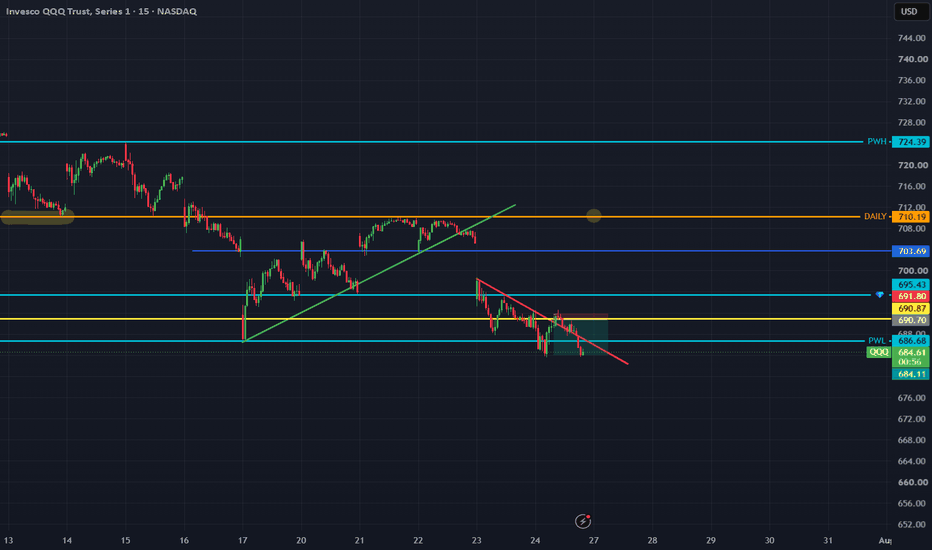
Task: Click date 31 on the time axis
Action: click(x=828, y=540)
